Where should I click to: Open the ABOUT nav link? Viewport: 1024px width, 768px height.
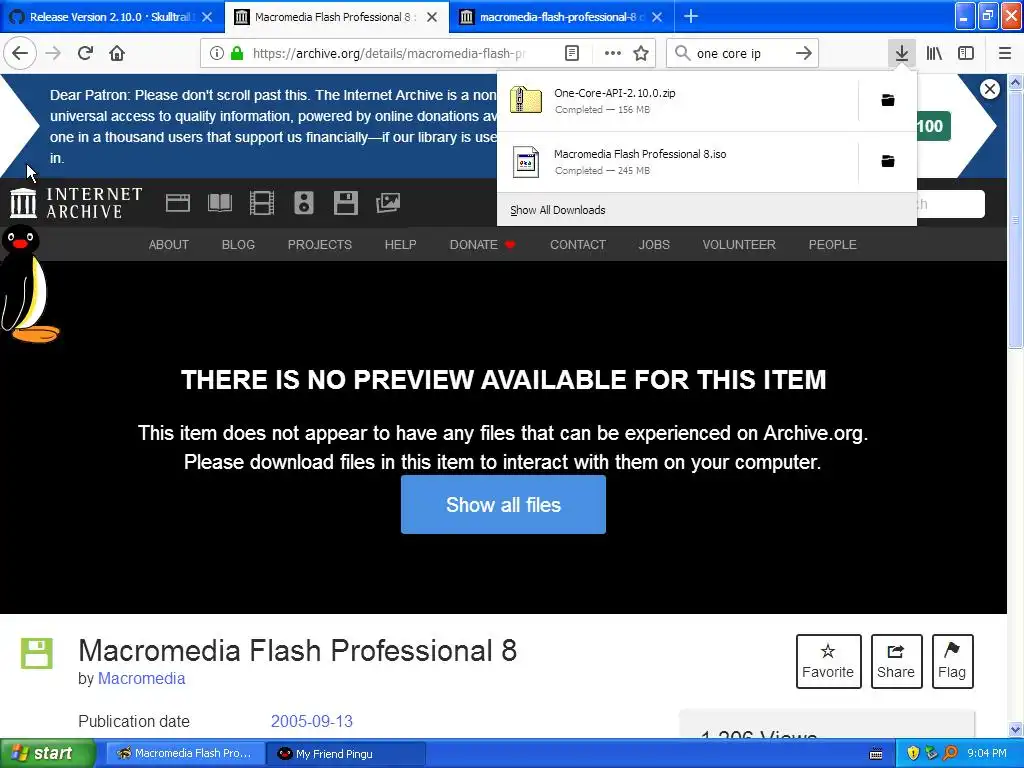click(x=168, y=245)
